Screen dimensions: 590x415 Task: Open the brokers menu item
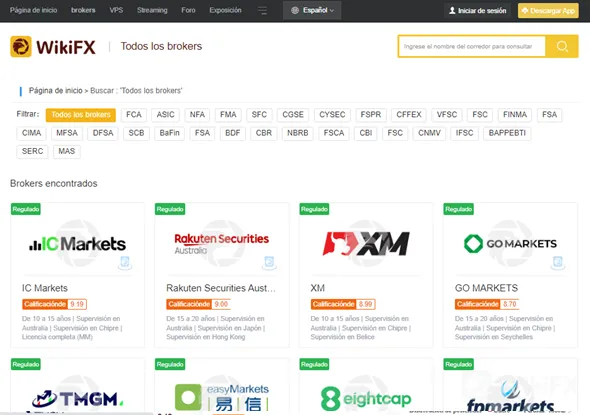point(83,10)
